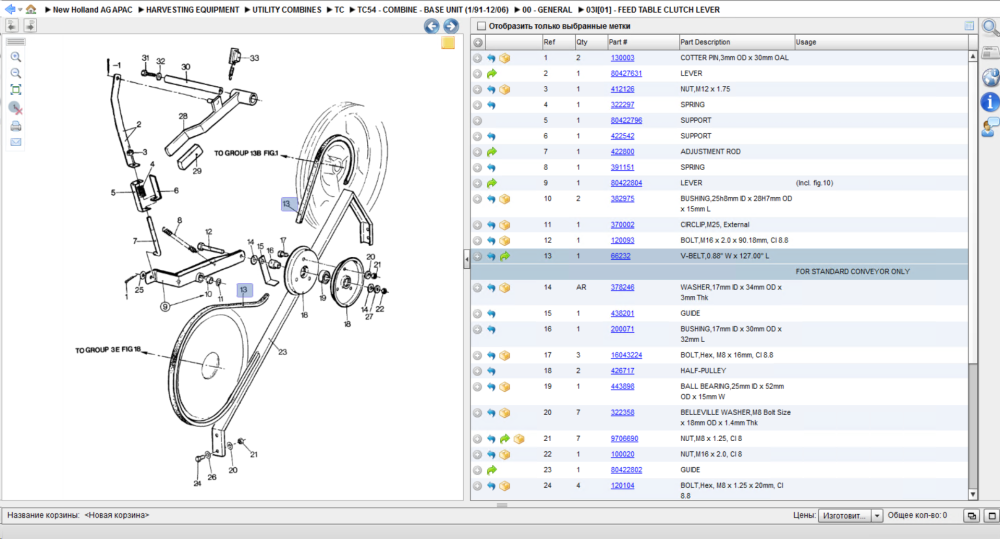Image resolution: width=1000 pixels, height=539 pixels.
Task: Click package box icon on NUT 412126 row
Action: coord(505,89)
